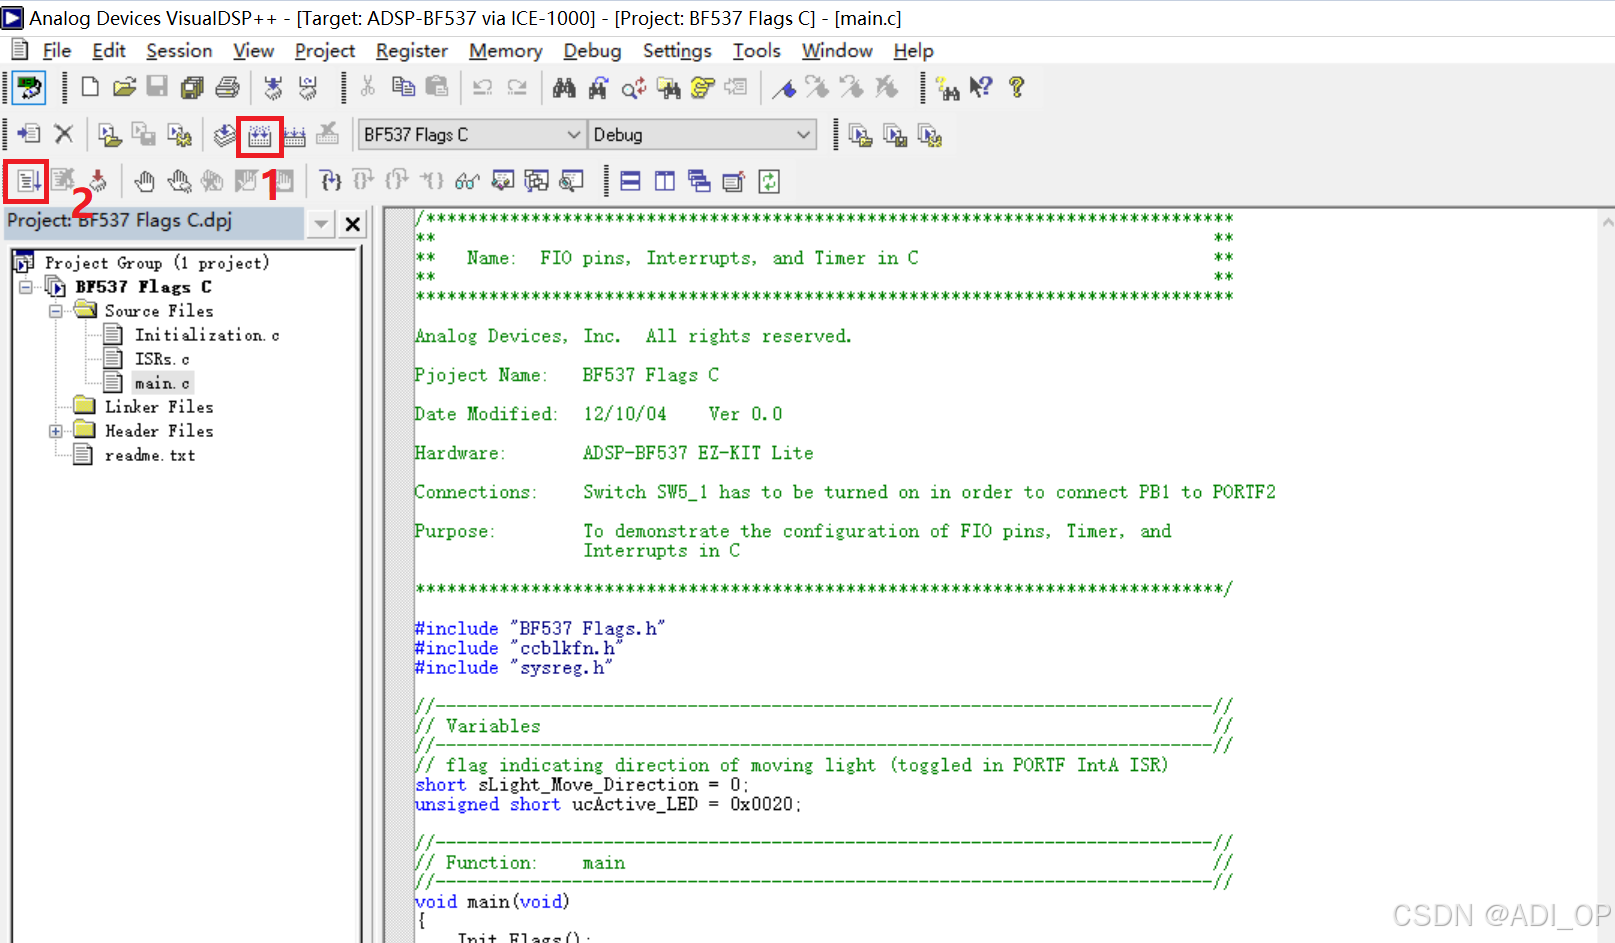This screenshot has height=943, width=1615.
Task: Click the Rebuild All icon
Action: [294, 135]
